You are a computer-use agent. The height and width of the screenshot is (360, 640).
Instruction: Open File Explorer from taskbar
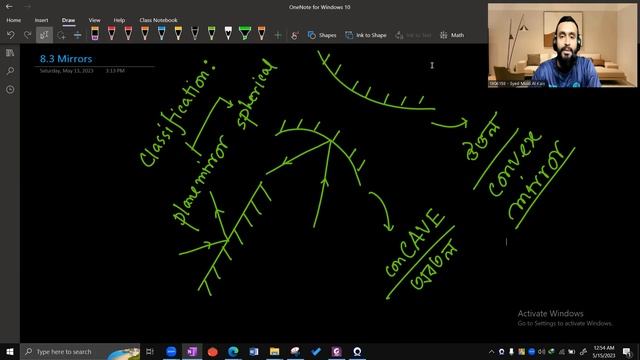(x=275, y=351)
